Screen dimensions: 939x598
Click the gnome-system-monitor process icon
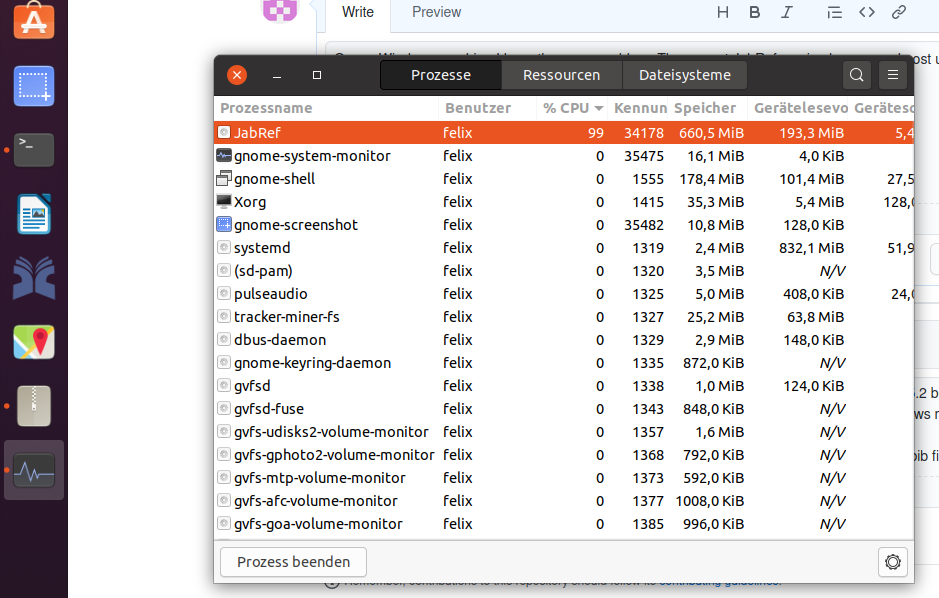[x=223, y=156]
